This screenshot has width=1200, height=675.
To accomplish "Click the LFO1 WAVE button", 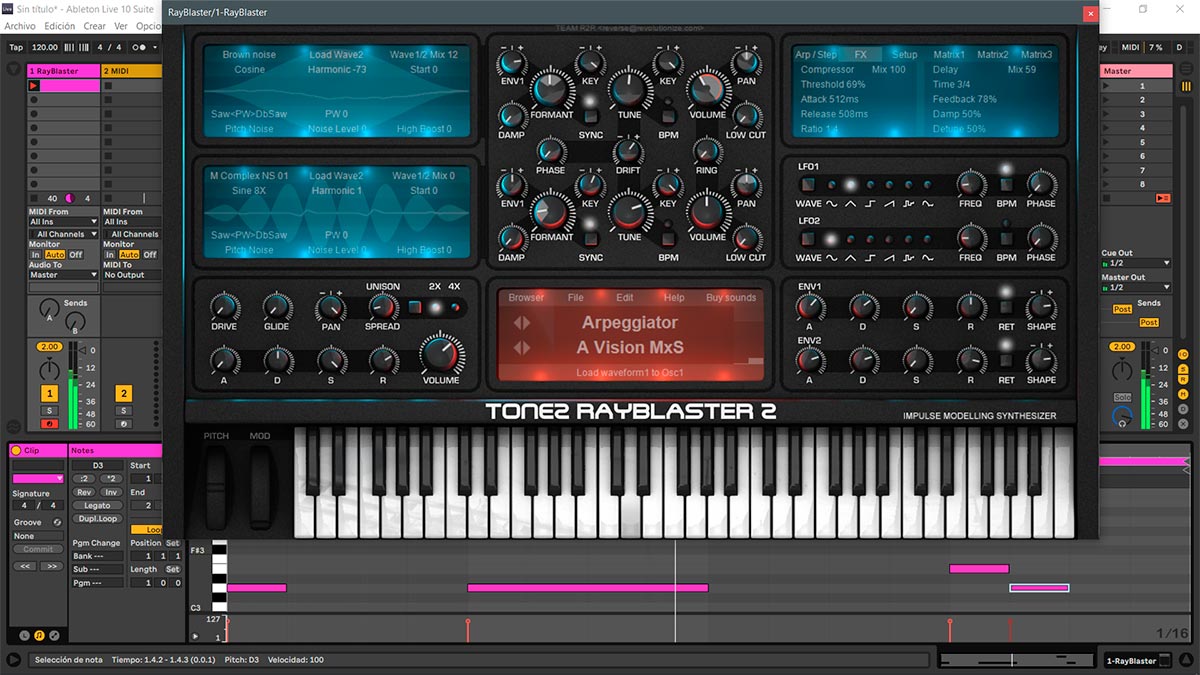I will 808,185.
